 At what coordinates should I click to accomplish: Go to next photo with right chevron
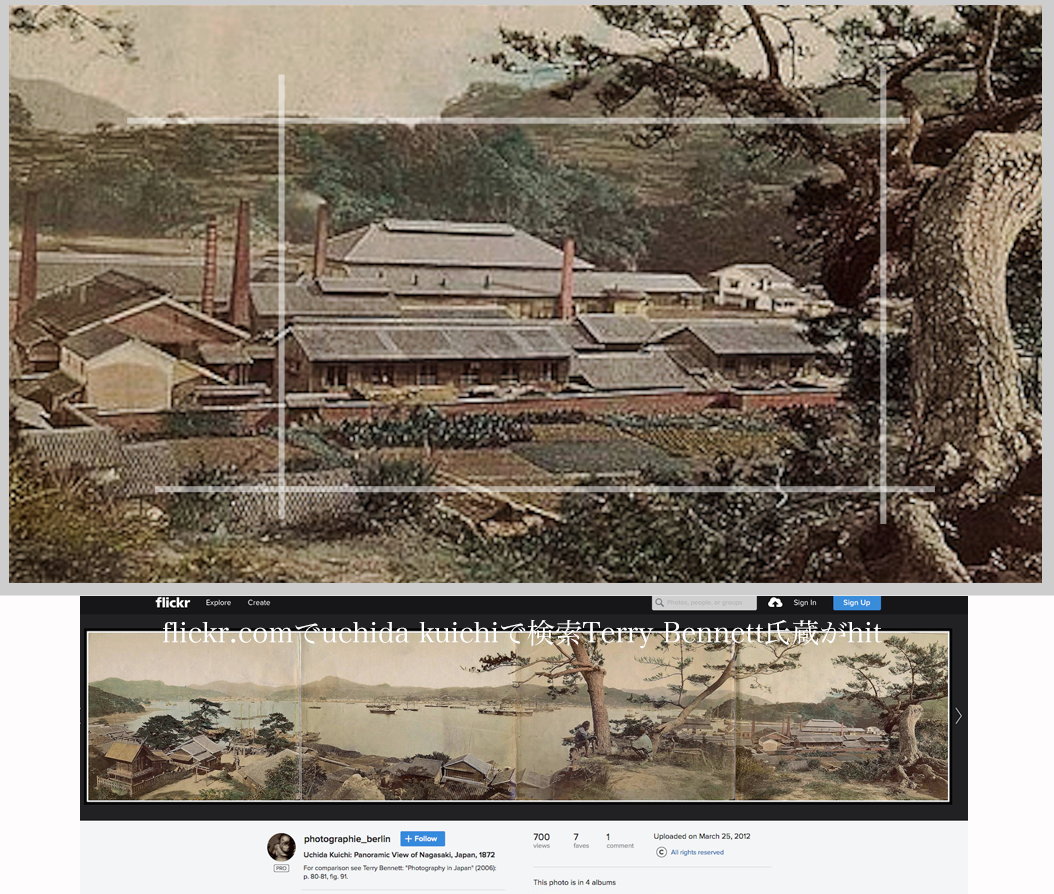pyautogui.click(x=958, y=716)
